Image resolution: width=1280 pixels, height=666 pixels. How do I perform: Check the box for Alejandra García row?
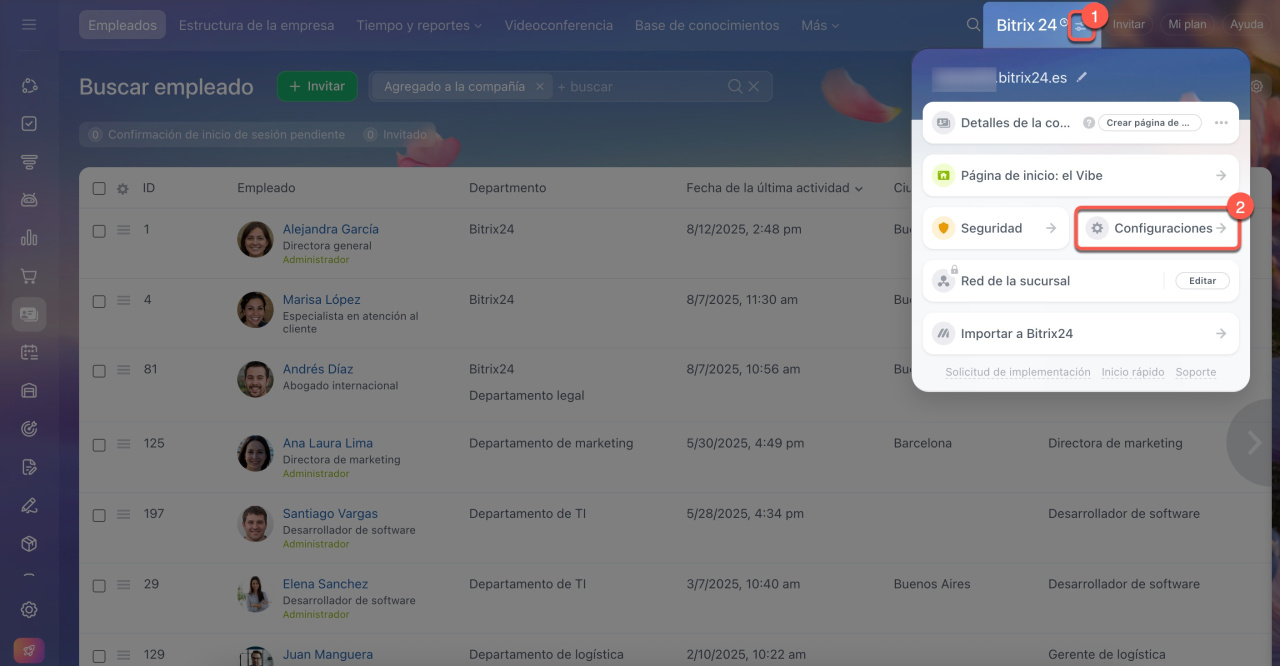(99, 230)
